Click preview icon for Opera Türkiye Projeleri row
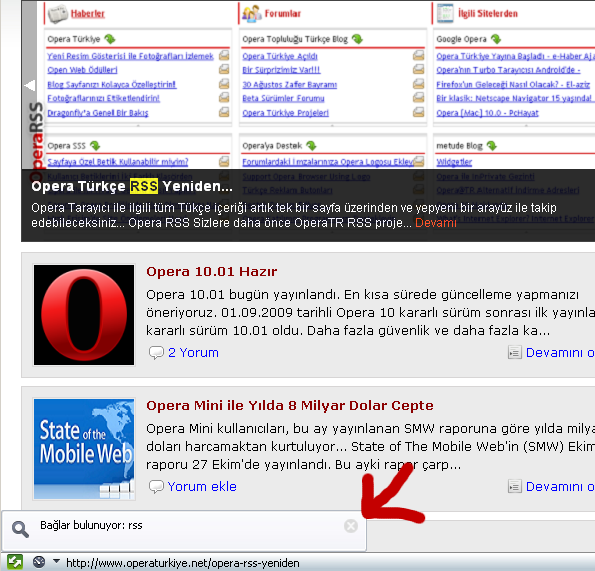 (x=419, y=112)
